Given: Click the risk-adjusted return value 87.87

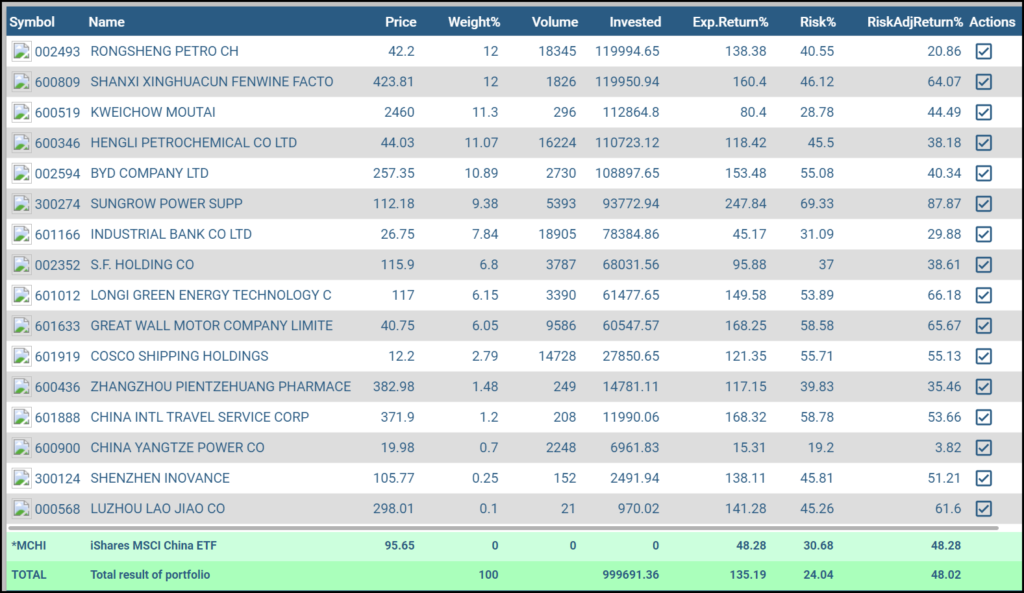Looking at the screenshot, I should pyautogui.click(x=944, y=204).
